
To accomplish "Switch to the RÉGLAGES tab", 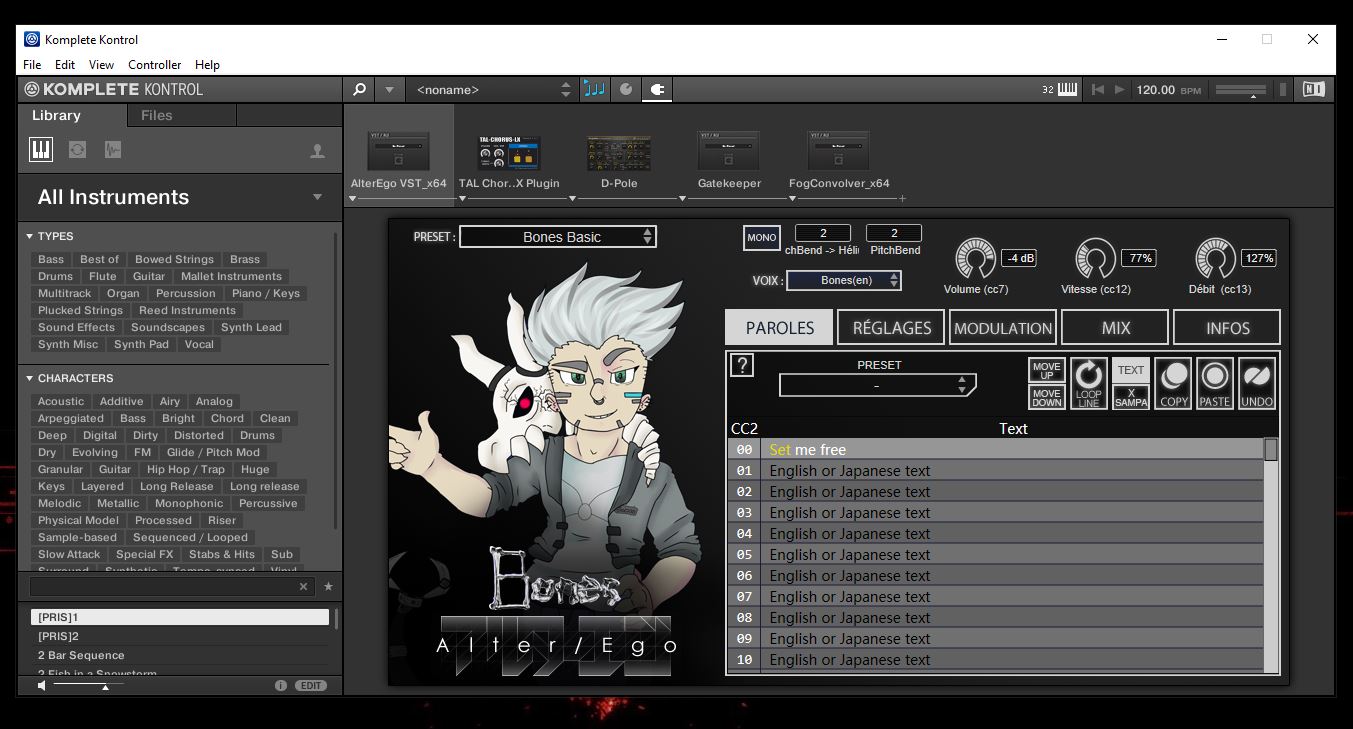I will (891, 328).
